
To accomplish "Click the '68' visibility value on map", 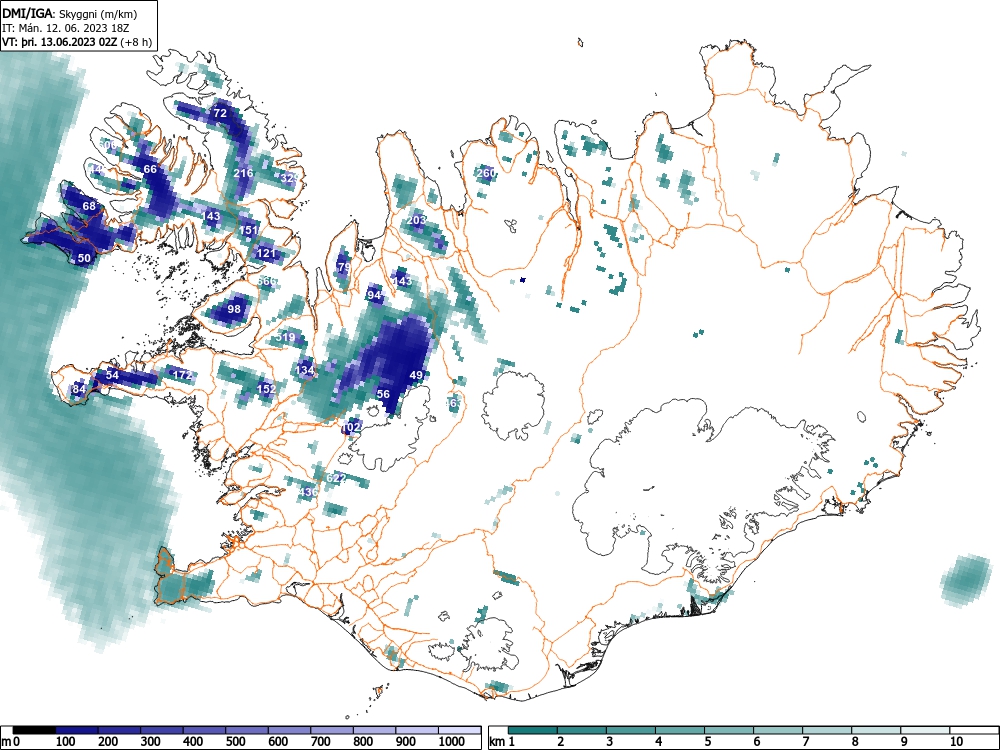I will coord(89,206).
